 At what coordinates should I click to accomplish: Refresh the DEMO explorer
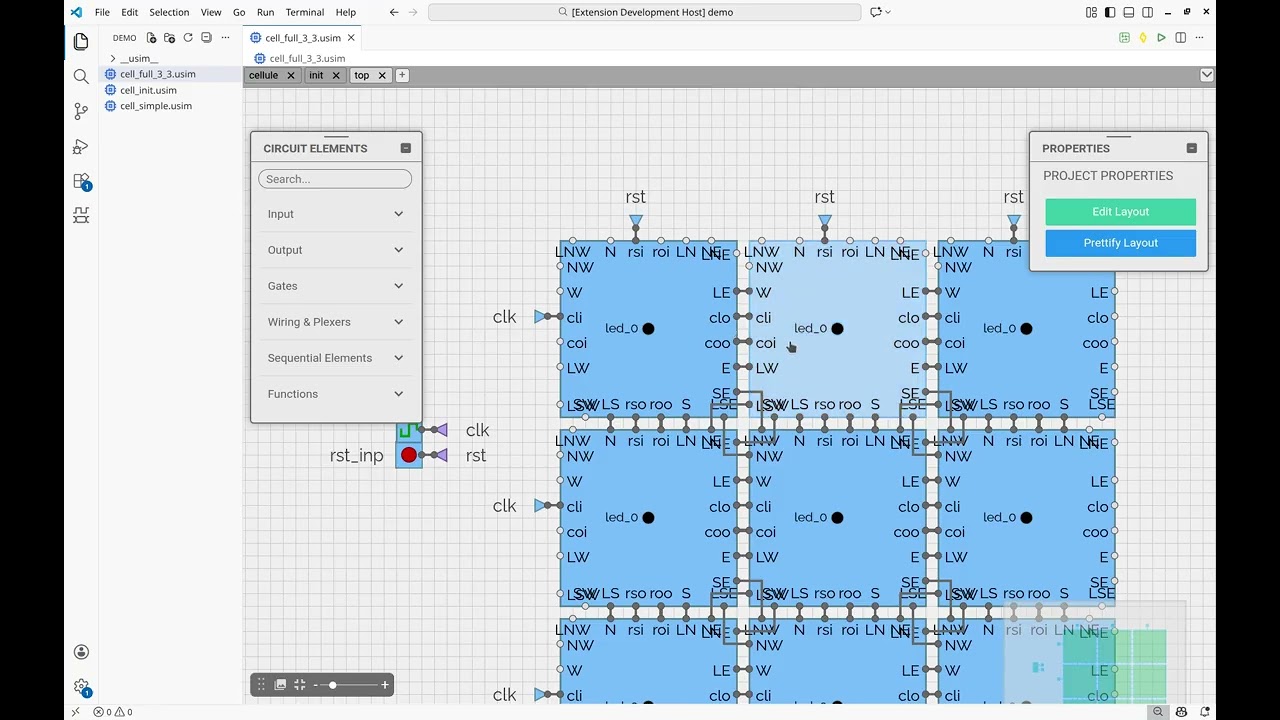(x=188, y=38)
